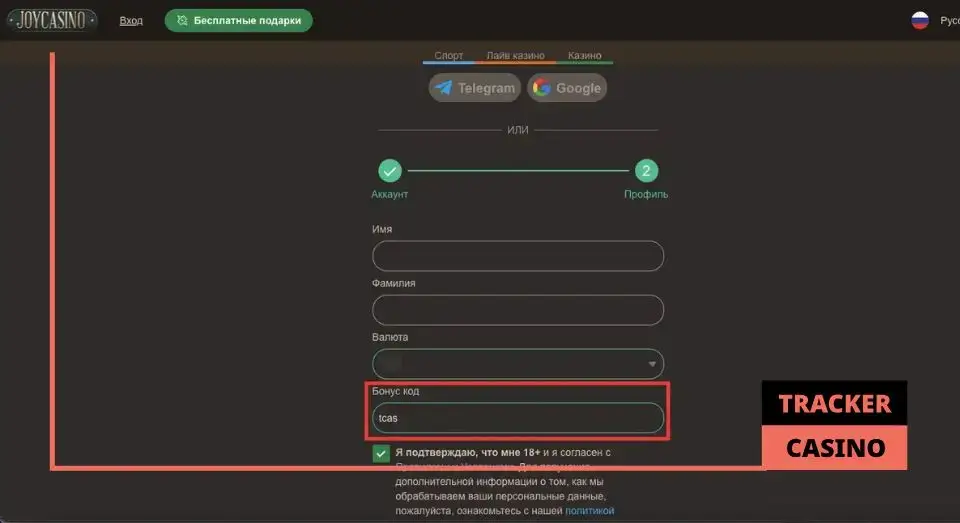The width and height of the screenshot is (960, 523).
Task: Click the JOYCASINO logo
Action: (52, 20)
